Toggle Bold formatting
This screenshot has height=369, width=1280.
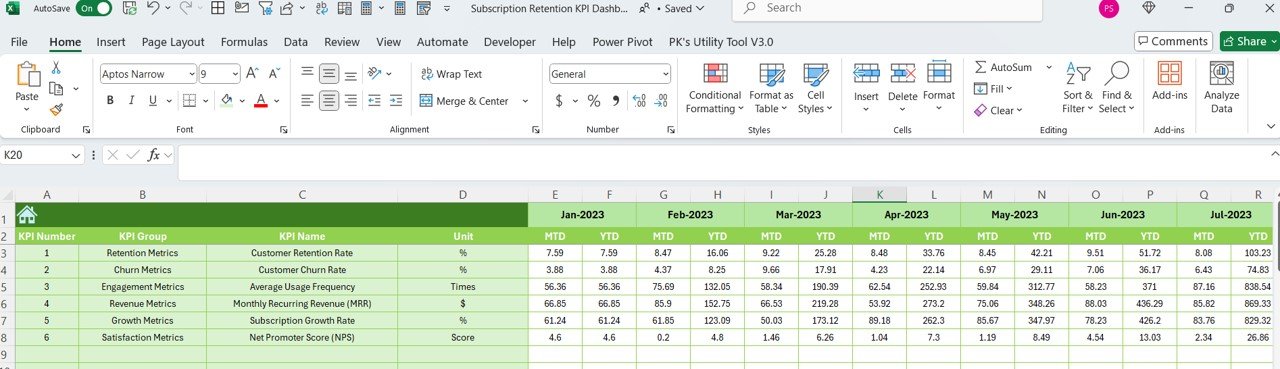click(x=110, y=101)
